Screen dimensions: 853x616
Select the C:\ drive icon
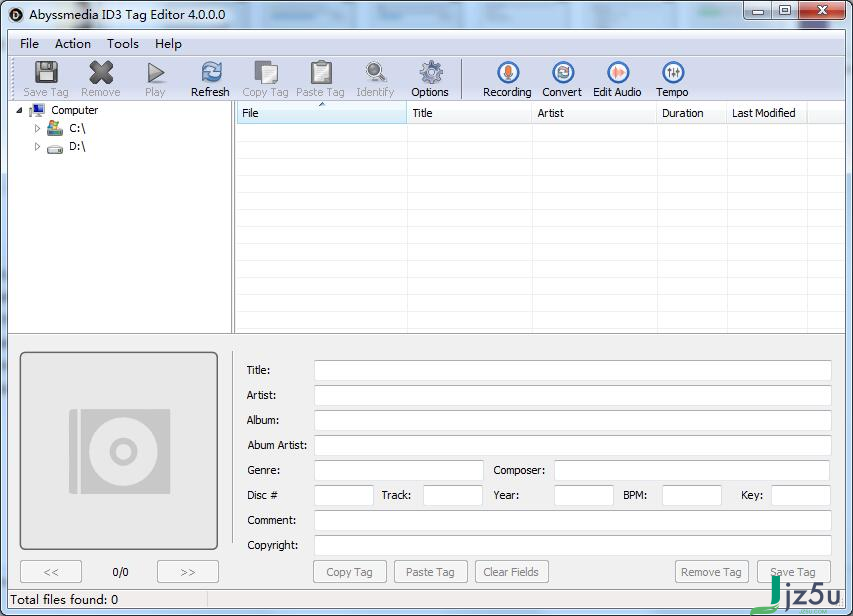pyautogui.click(x=54, y=128)
